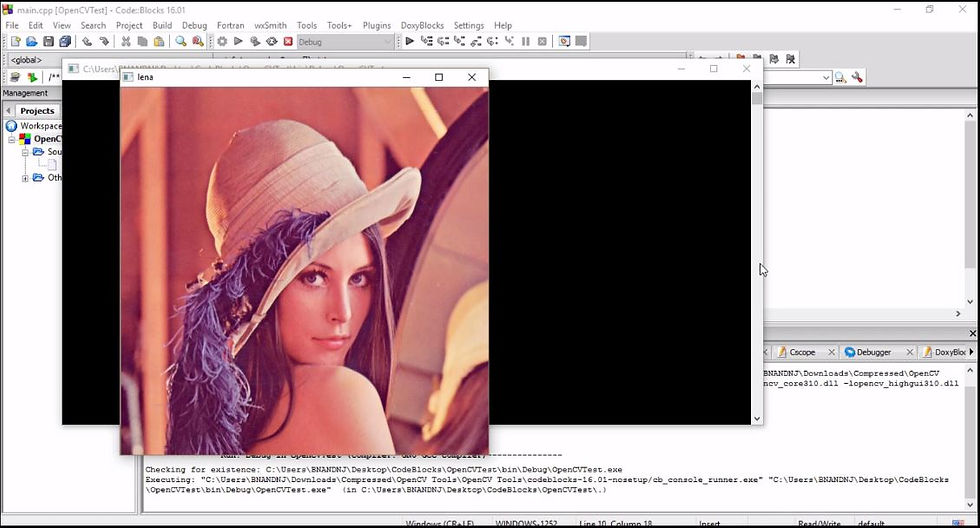This screenshot has height=528, width=980.
Task: Create a new file from the toolbar
Action: coord(16,41)
